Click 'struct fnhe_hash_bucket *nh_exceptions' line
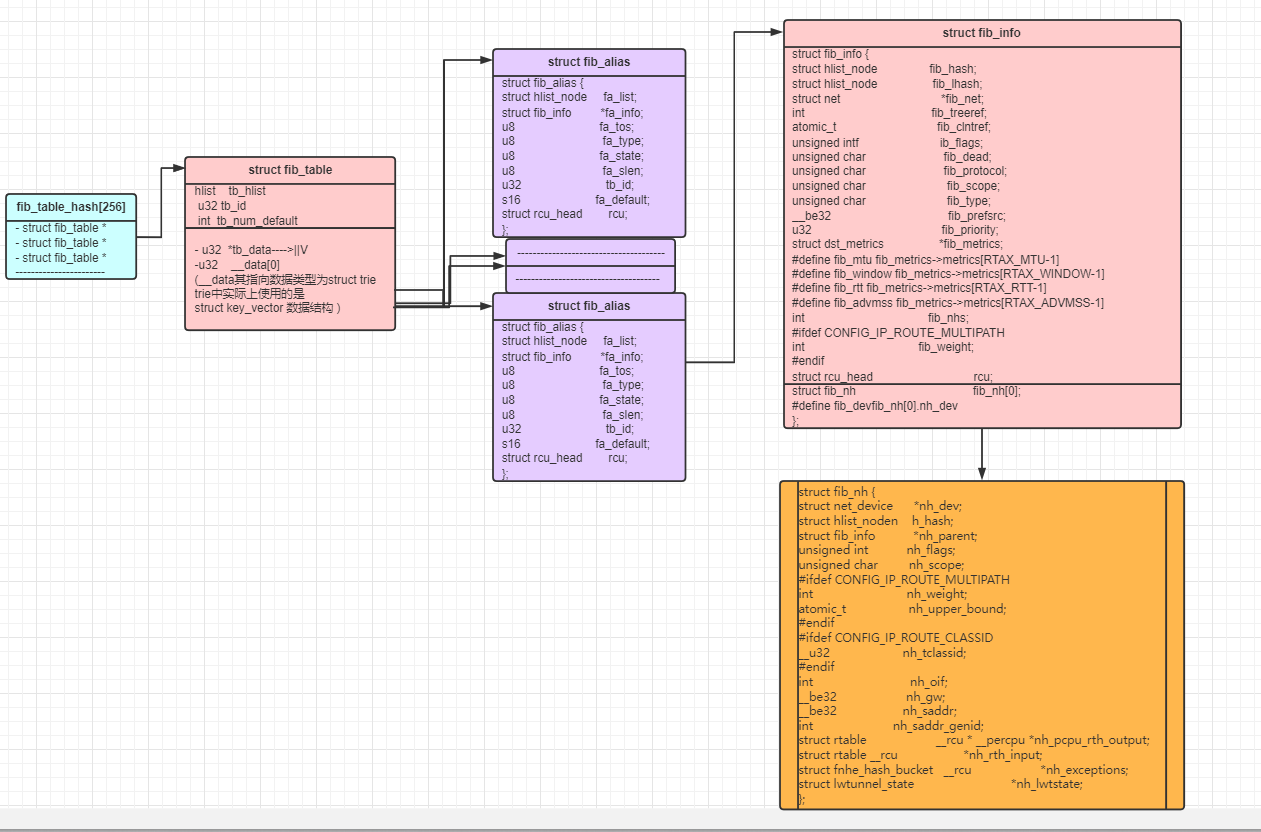The width and height of the screenshot is (1261, 832). tap(963, 770)
